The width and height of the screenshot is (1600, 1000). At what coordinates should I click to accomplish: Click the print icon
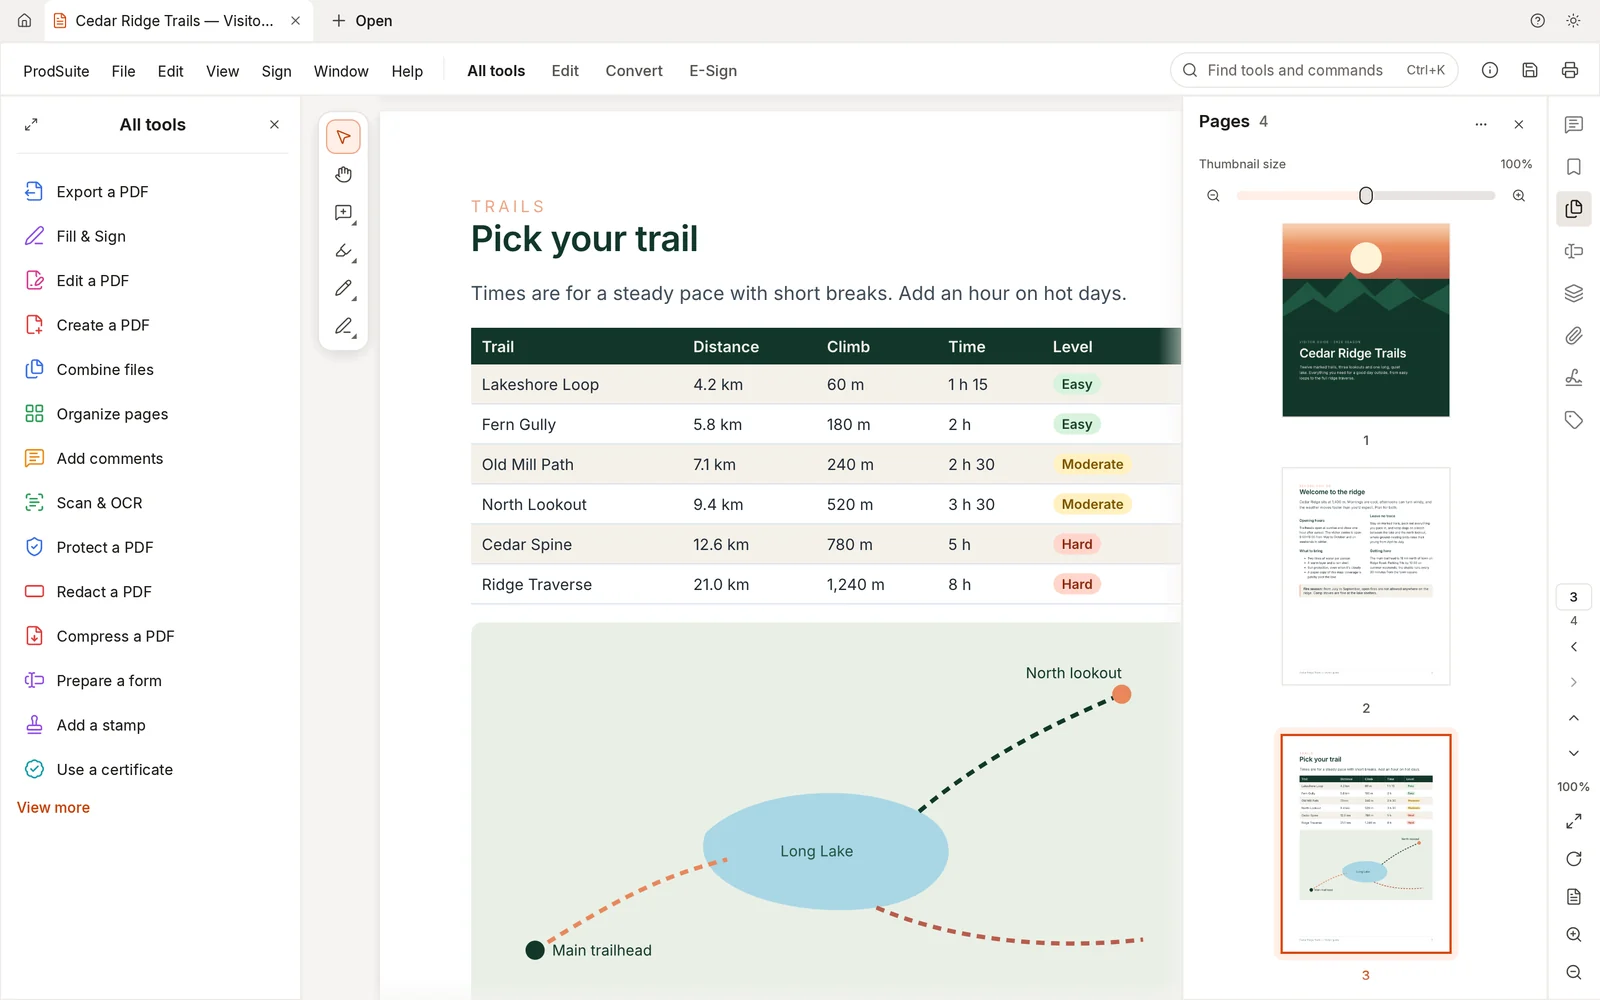[1570, 70]
